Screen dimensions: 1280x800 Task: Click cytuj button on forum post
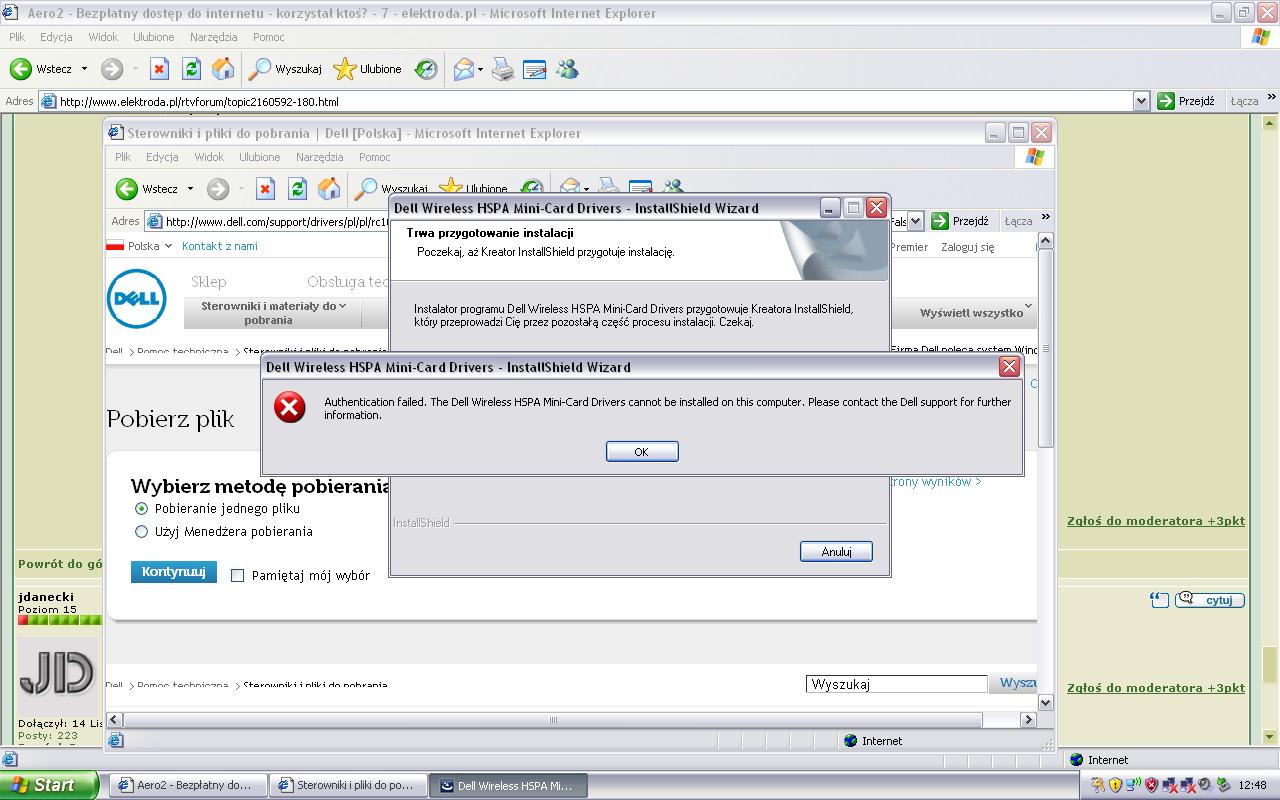(1210, 600)
